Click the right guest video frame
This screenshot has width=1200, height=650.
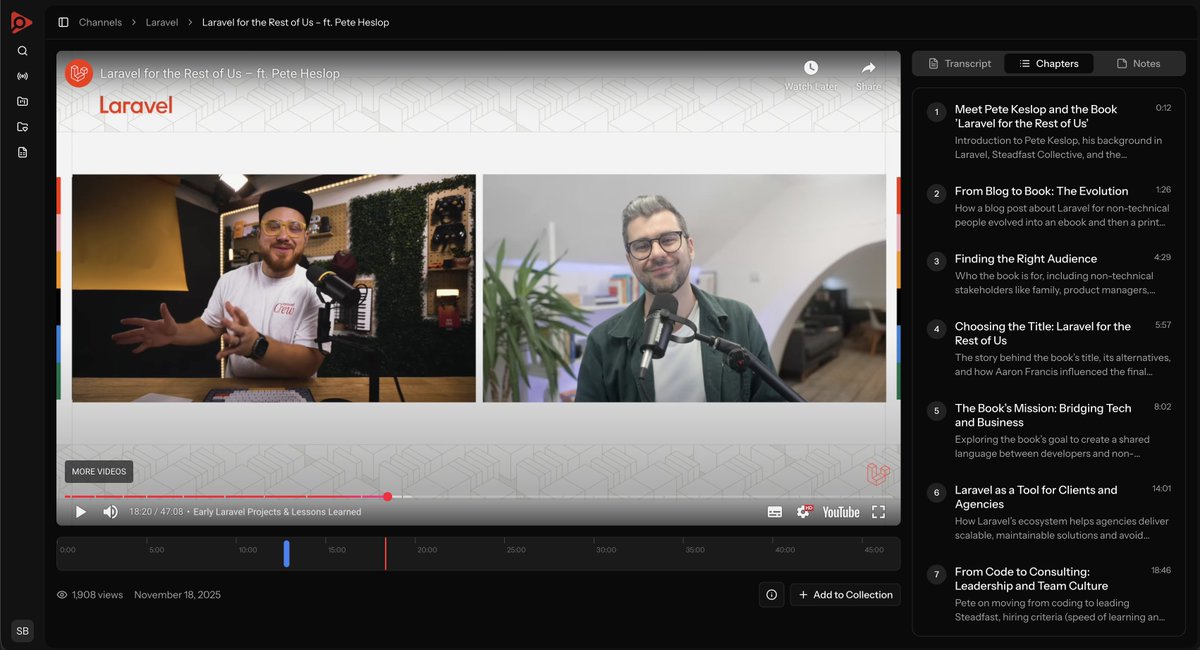click(684, 288)
